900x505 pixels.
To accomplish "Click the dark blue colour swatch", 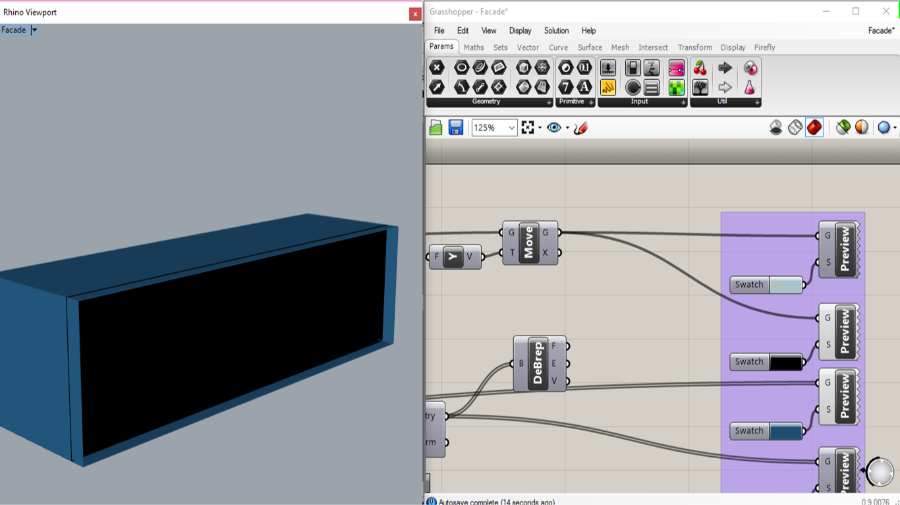I will [786, 431].
